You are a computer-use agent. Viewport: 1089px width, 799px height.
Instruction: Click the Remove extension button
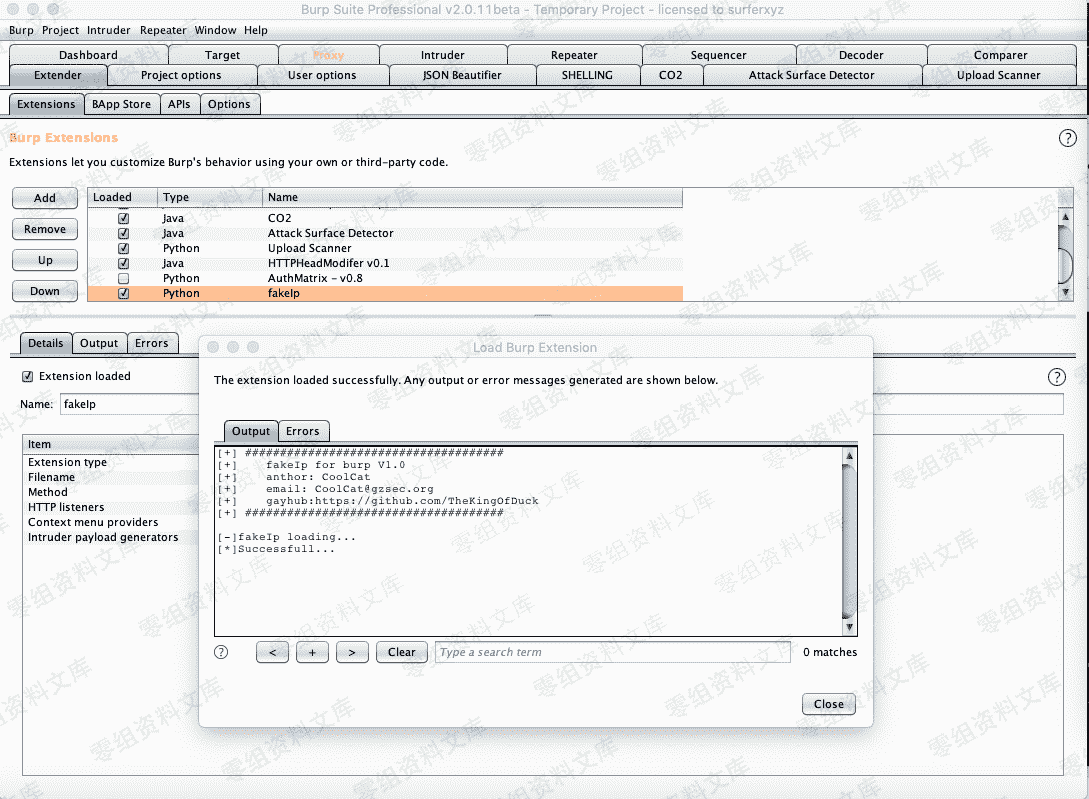[45, 229]
